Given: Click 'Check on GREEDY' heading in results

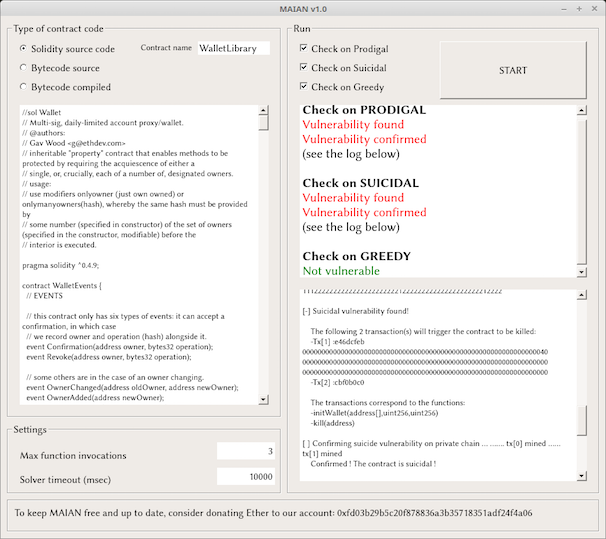Looking at the screenshot, I should point(357,256).
